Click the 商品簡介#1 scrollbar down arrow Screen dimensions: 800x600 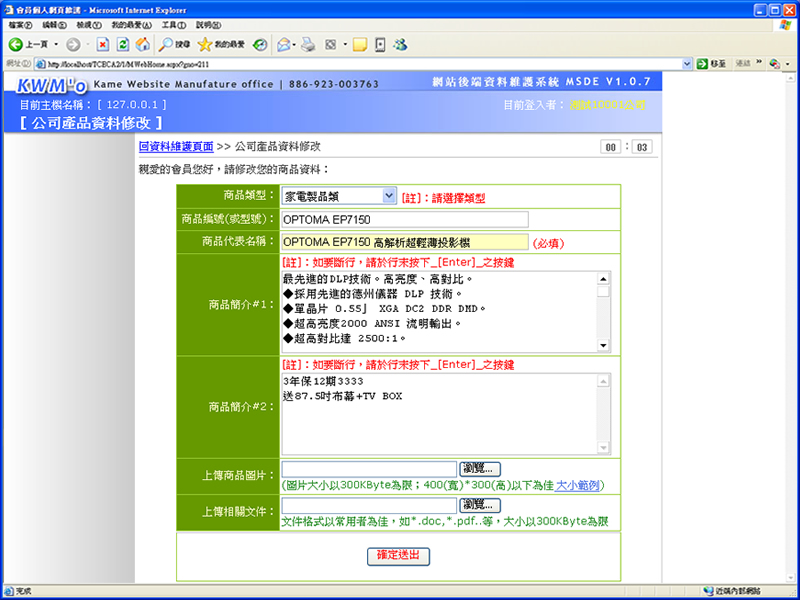(x=604, y=345)
